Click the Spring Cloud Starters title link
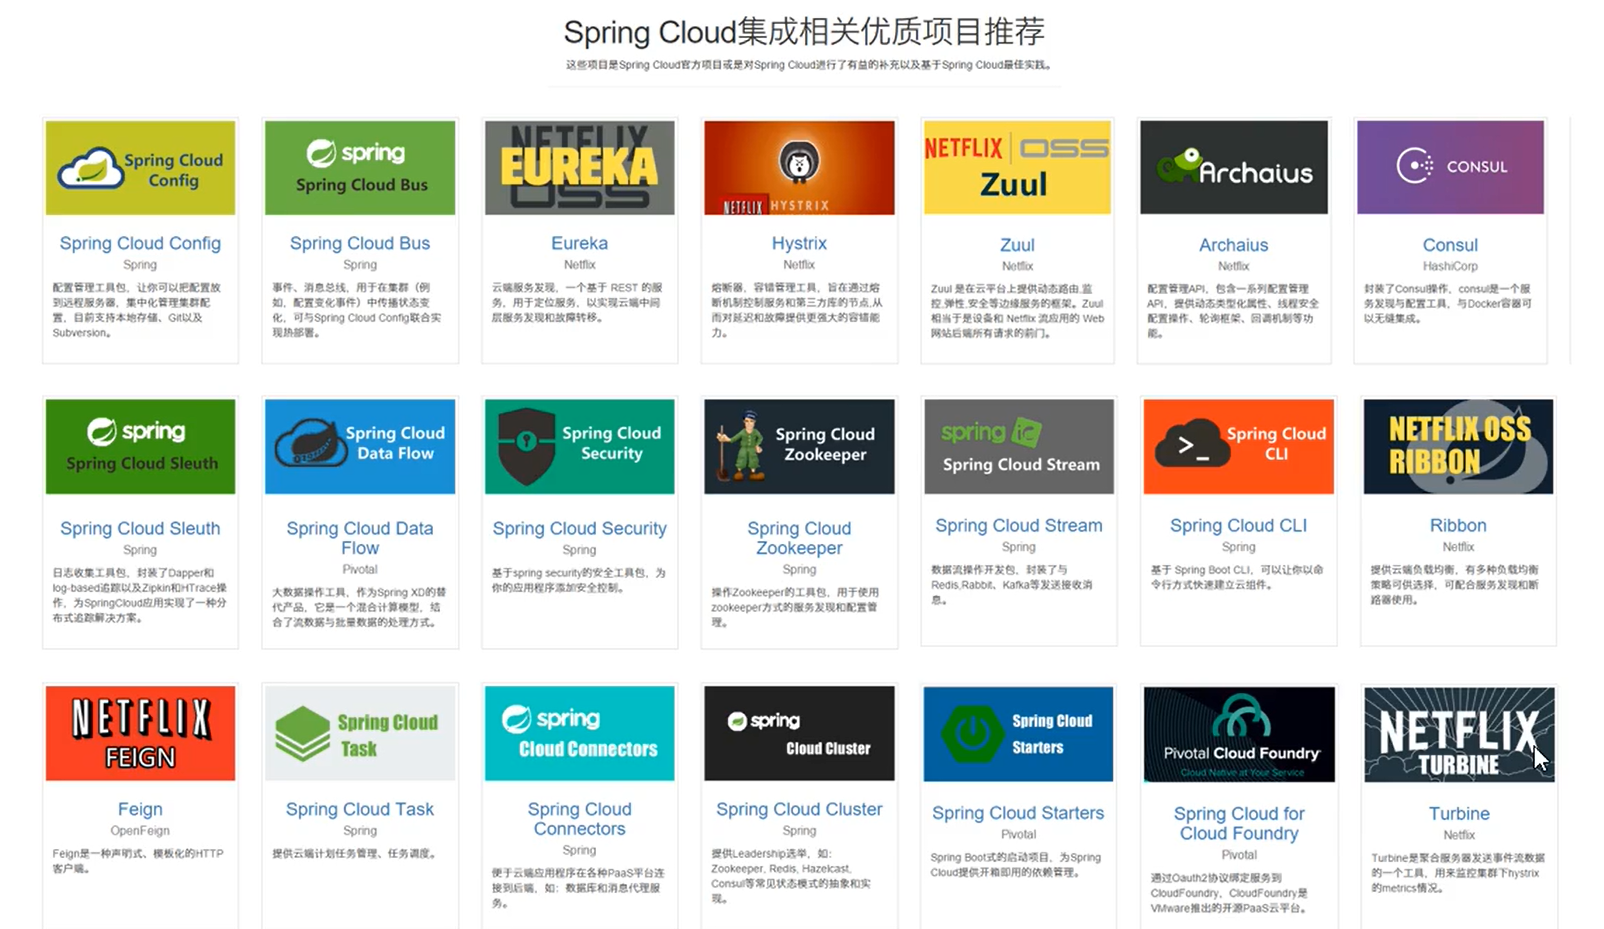The width and height of the screenshot is (1604, 929). coord(1018,813)
